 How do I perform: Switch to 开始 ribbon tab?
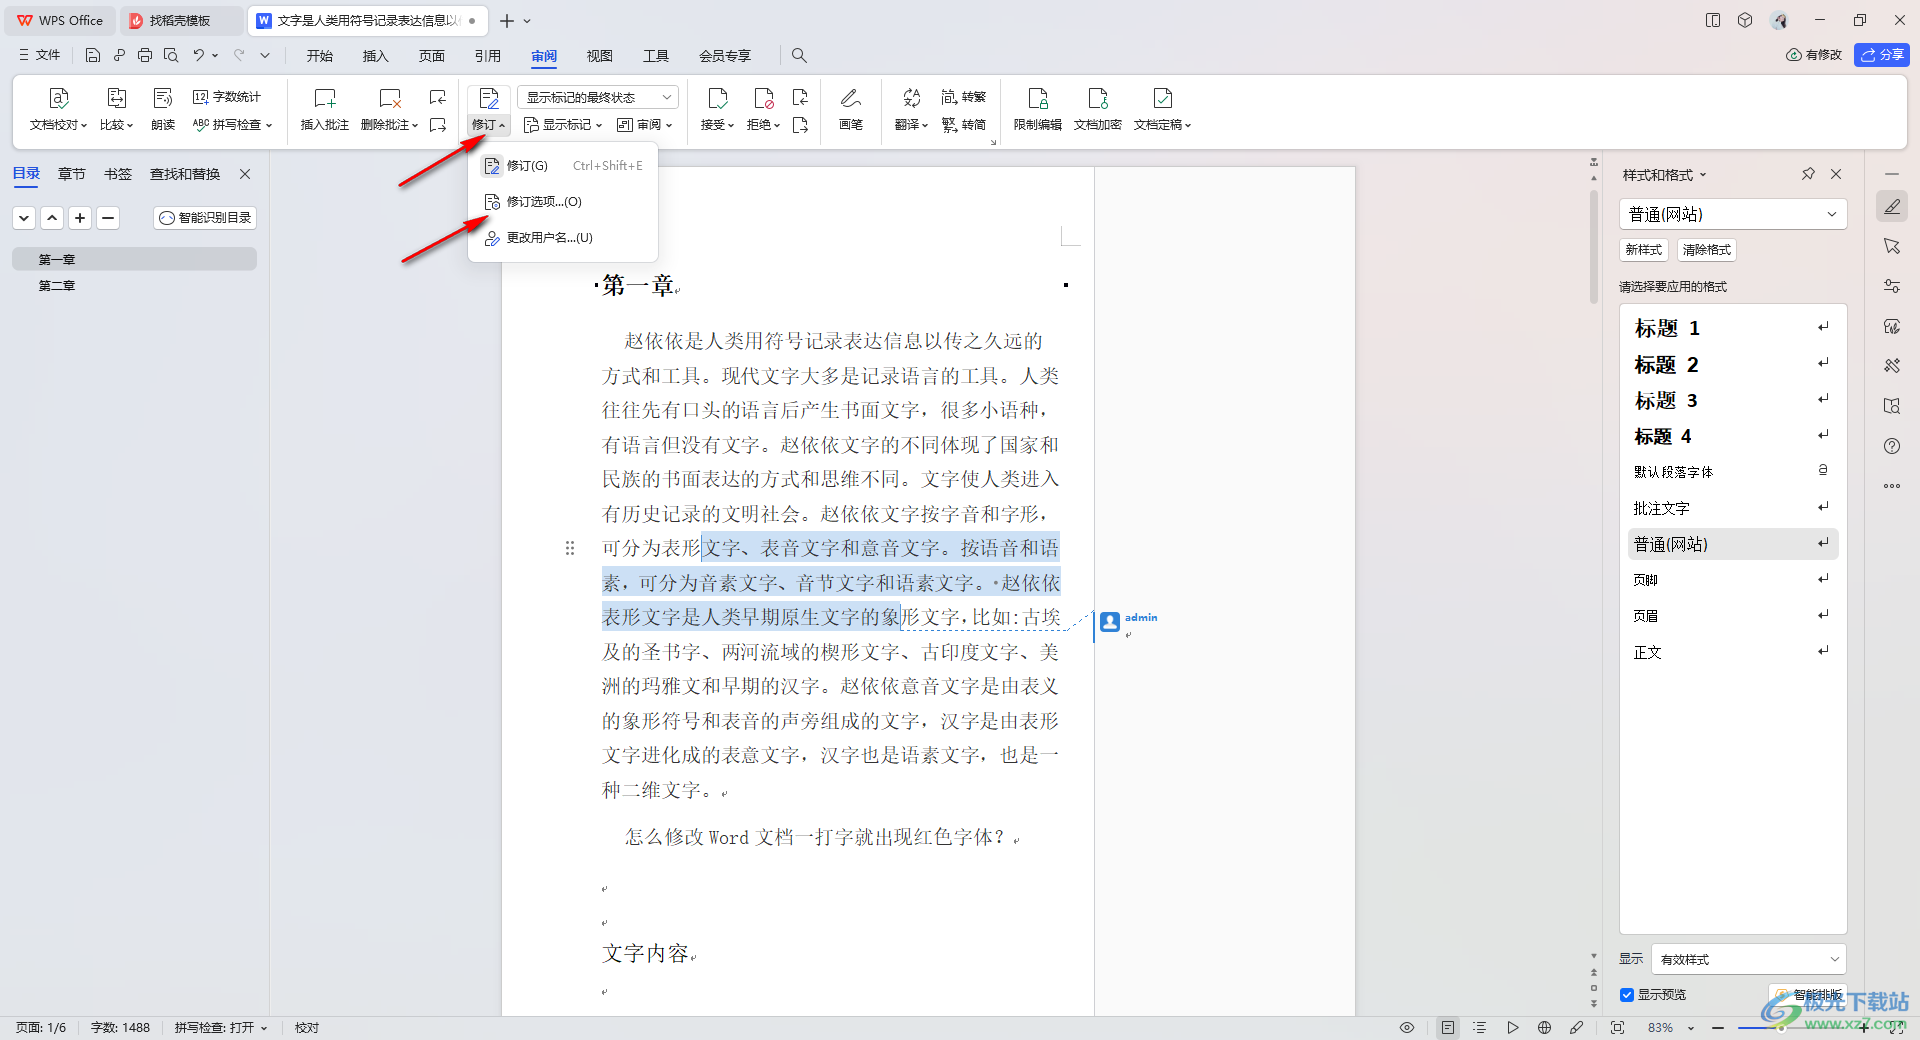click(320, 56)
